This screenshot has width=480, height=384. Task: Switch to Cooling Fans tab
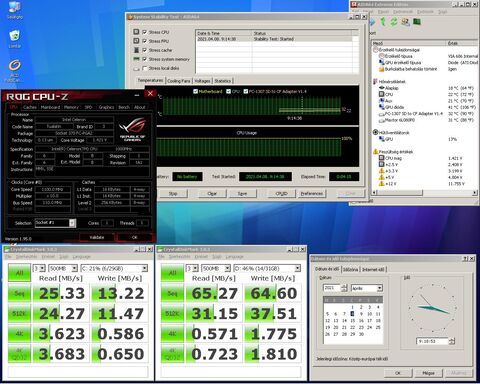click(179, 81)
